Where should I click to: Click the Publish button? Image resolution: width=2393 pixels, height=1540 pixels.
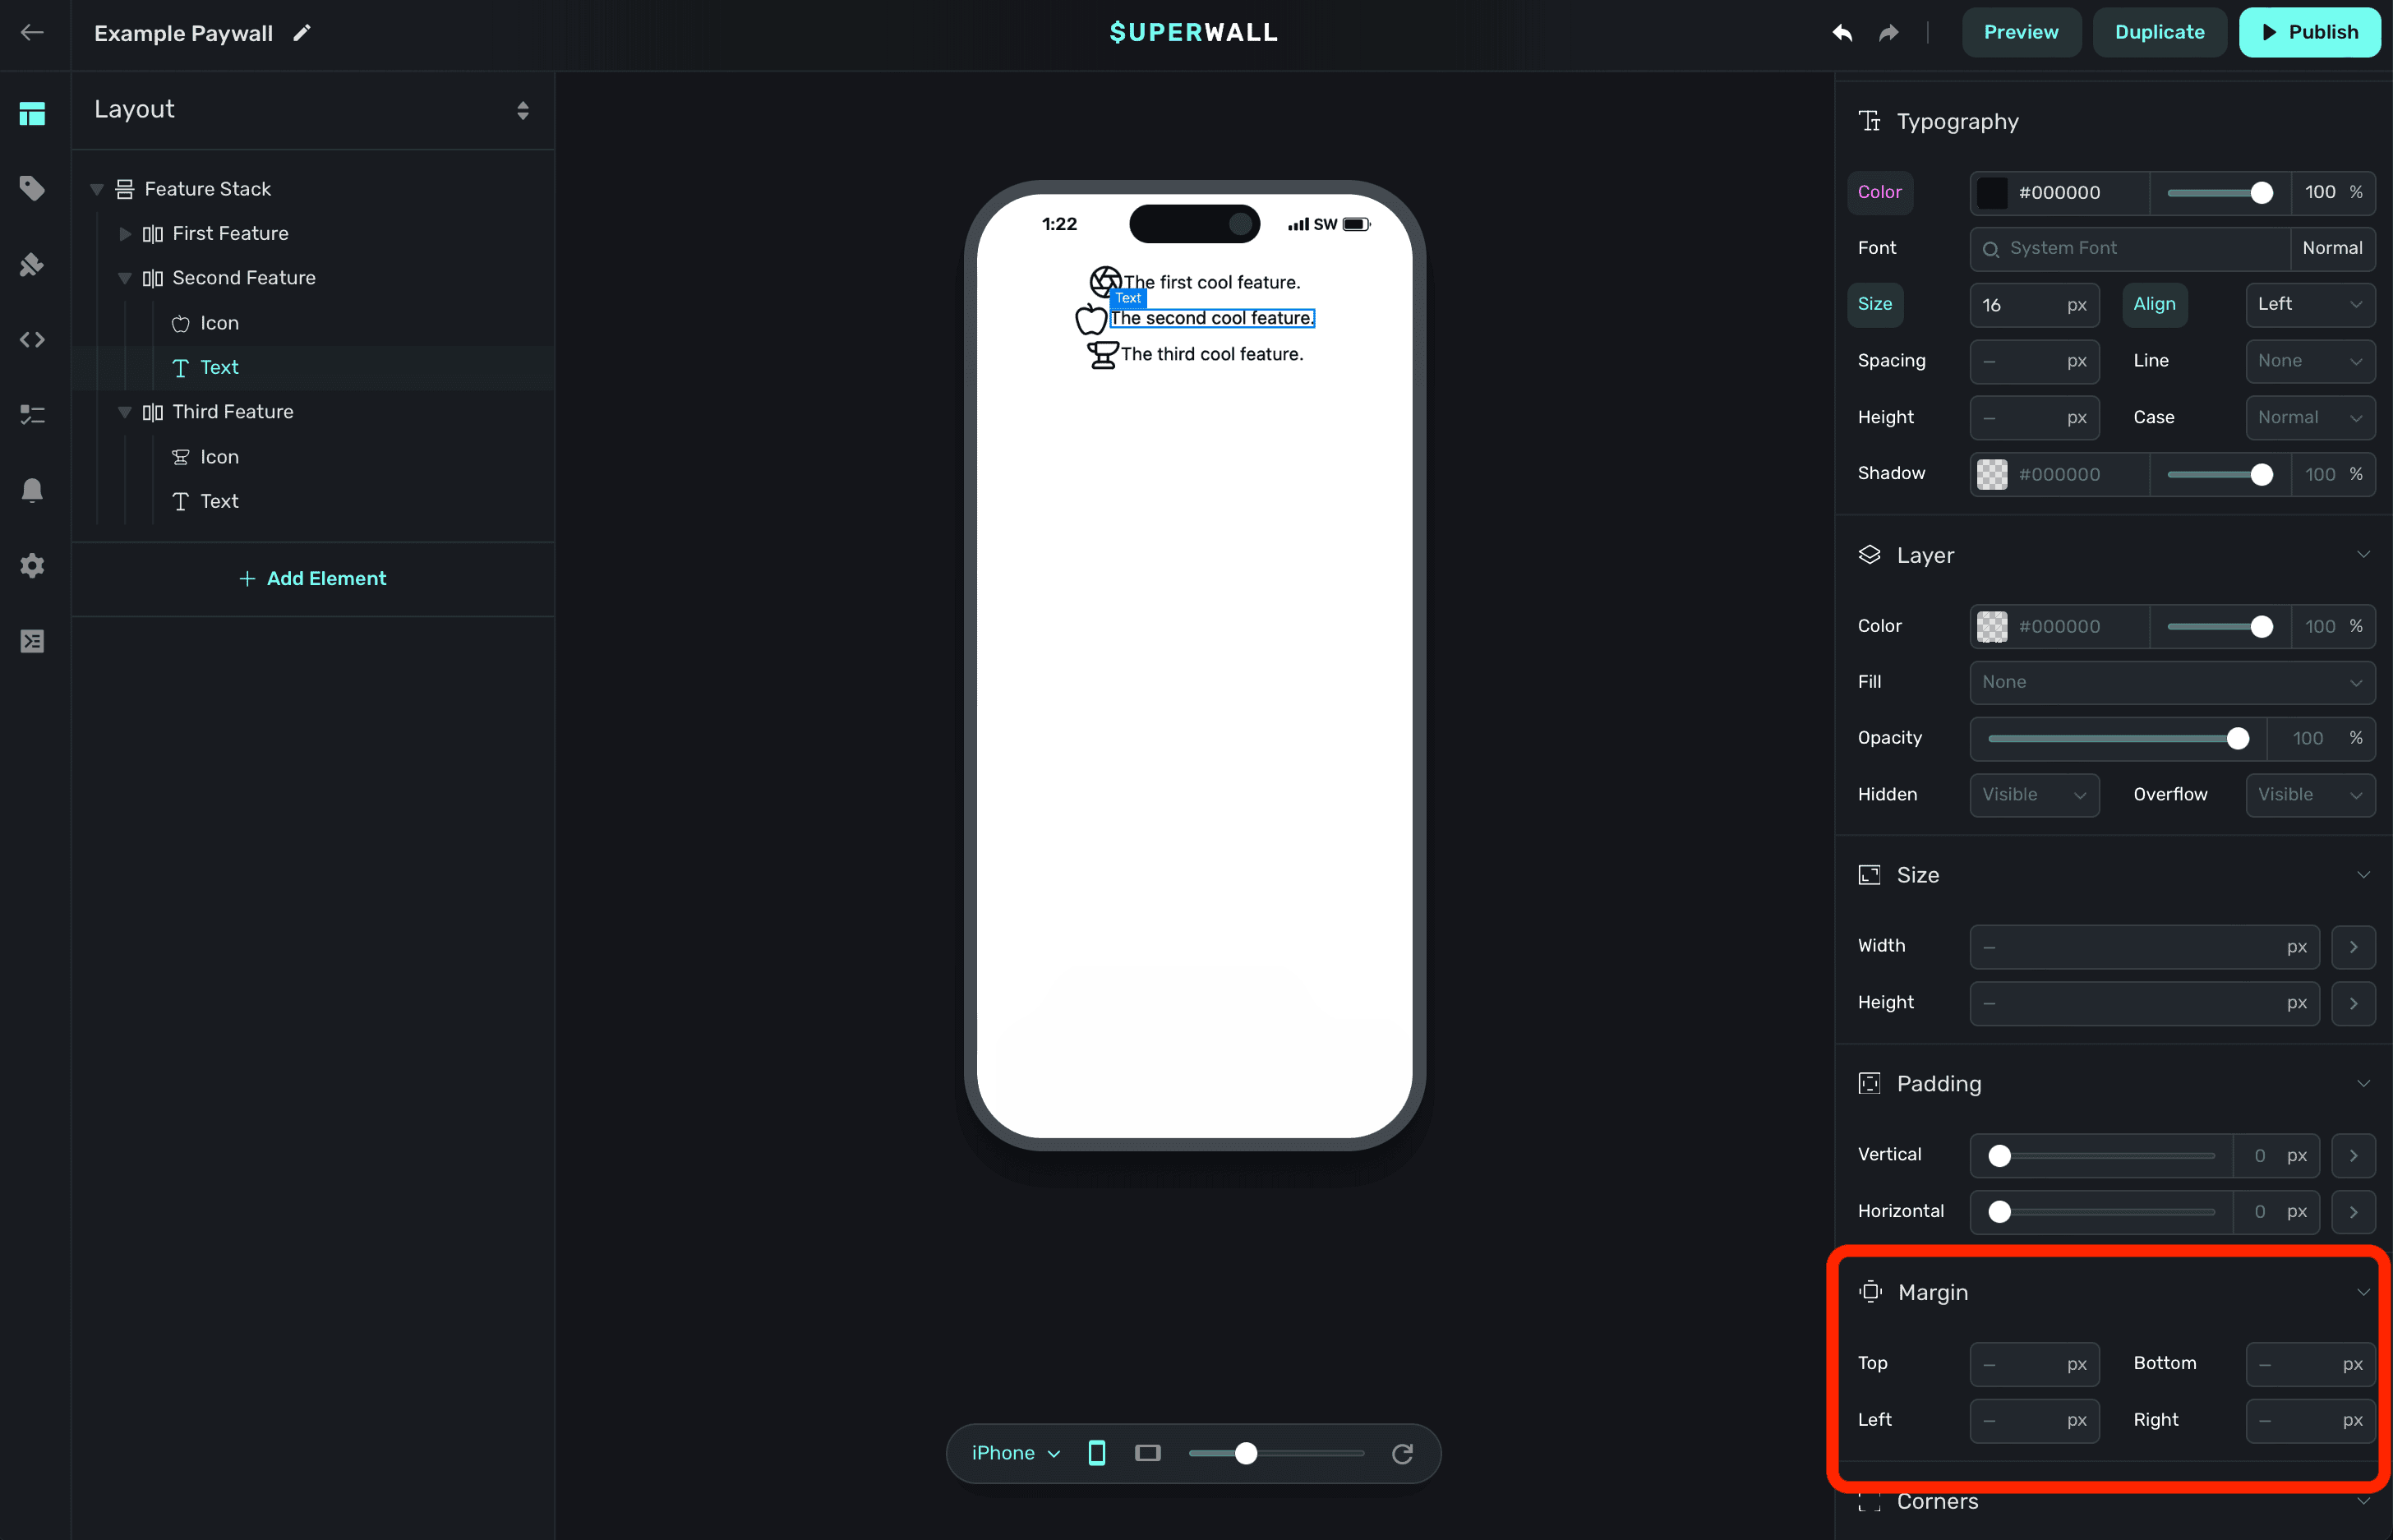coord(2309,33)
